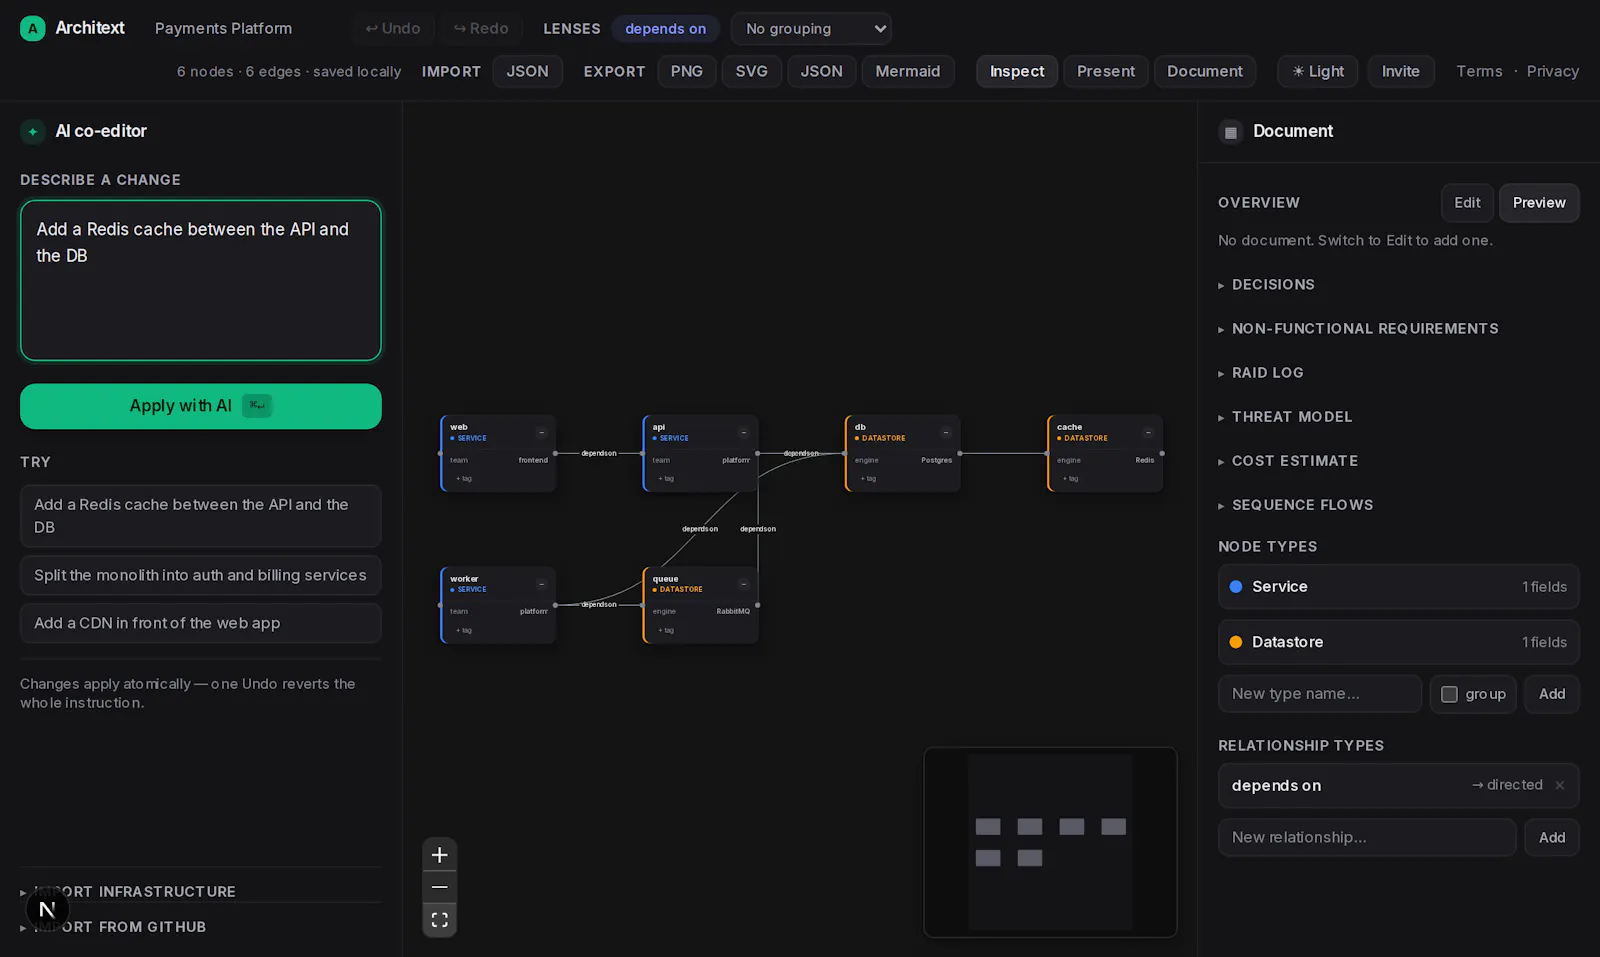Add a tag to the queue node

(667, 630)
